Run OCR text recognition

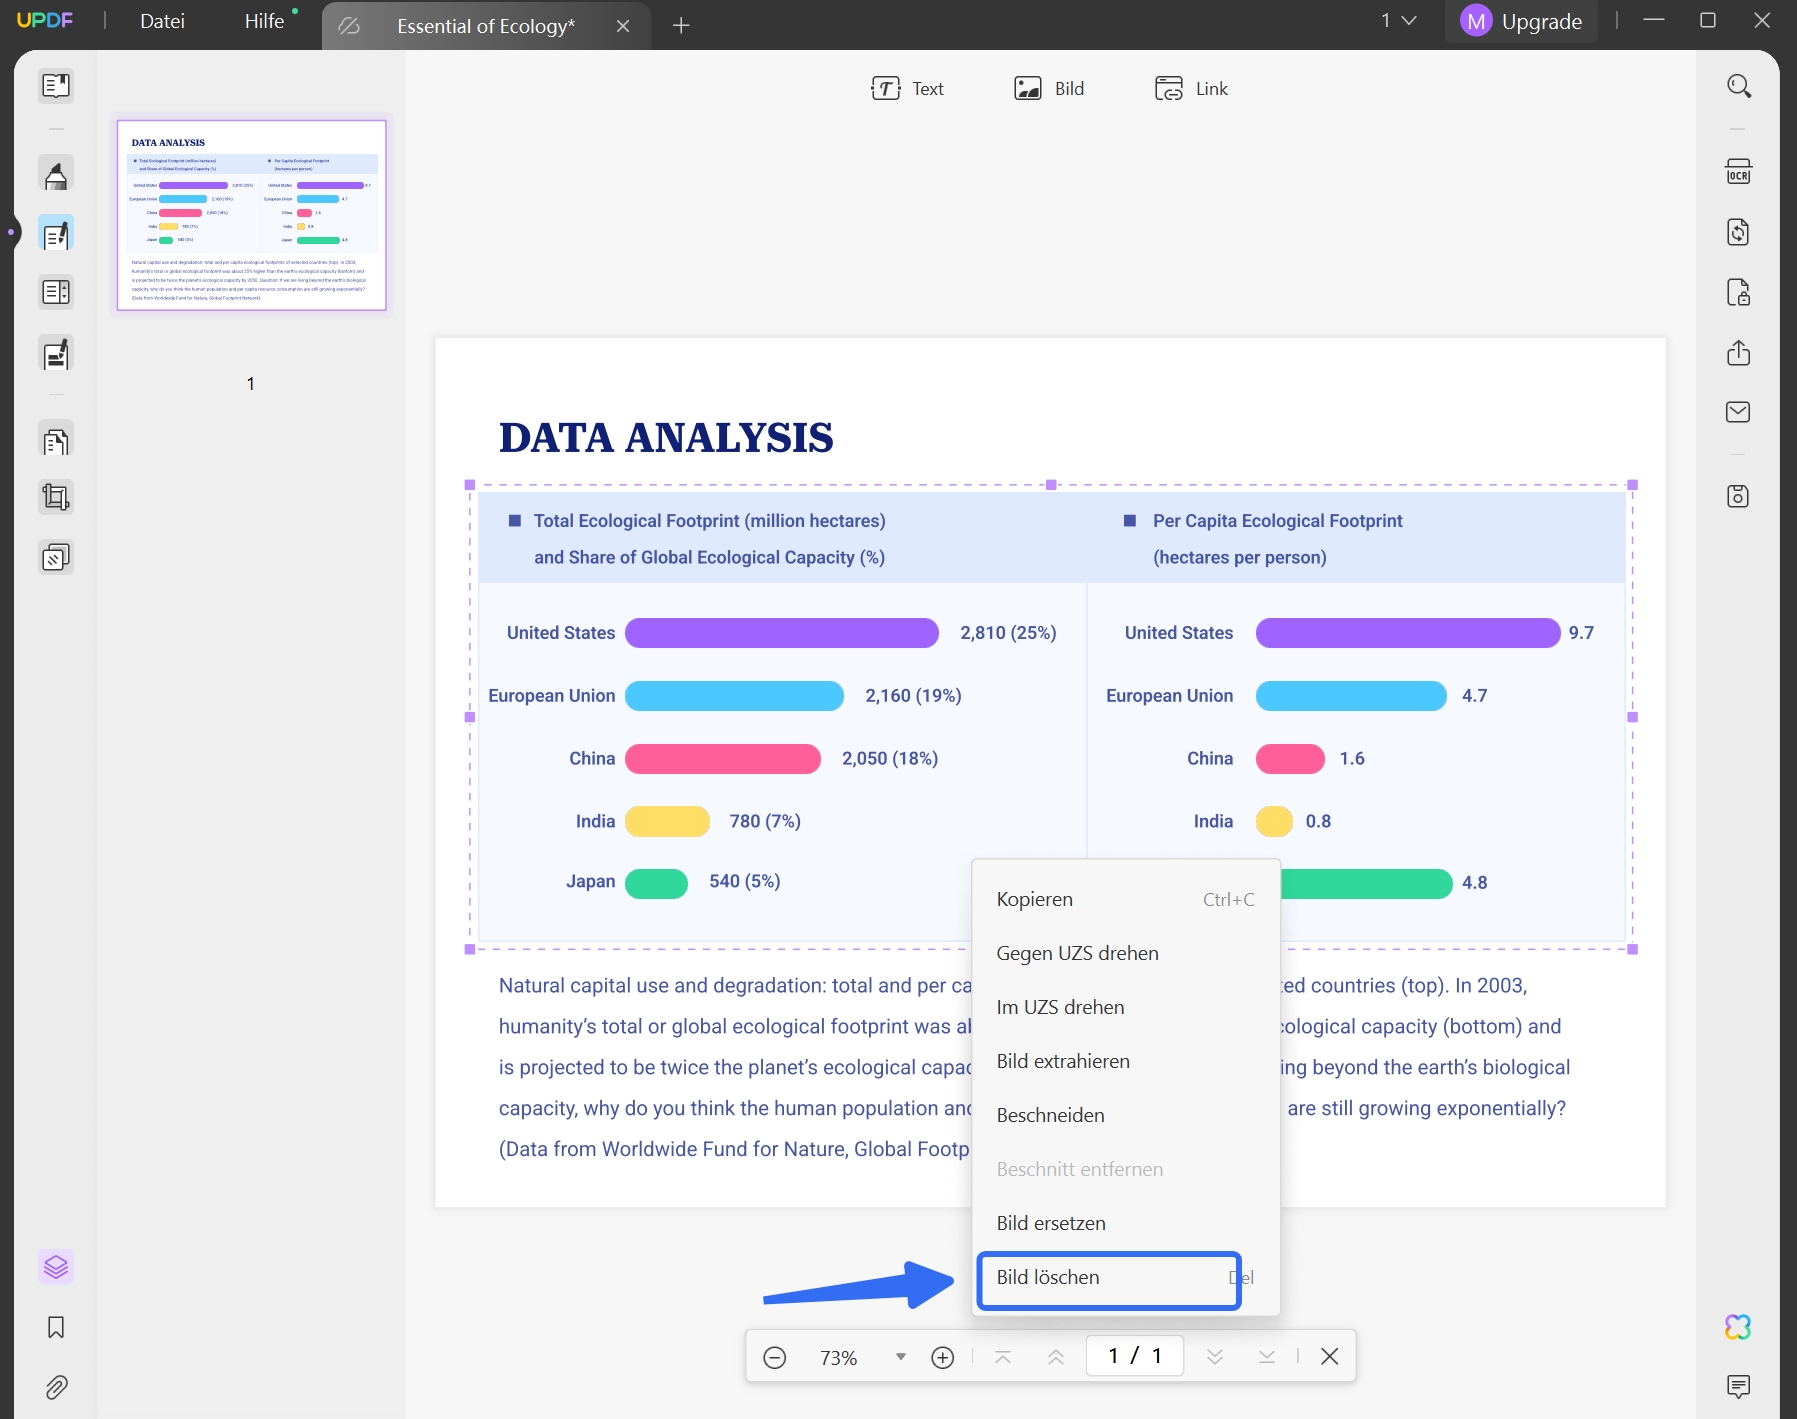coord(1739,172)
